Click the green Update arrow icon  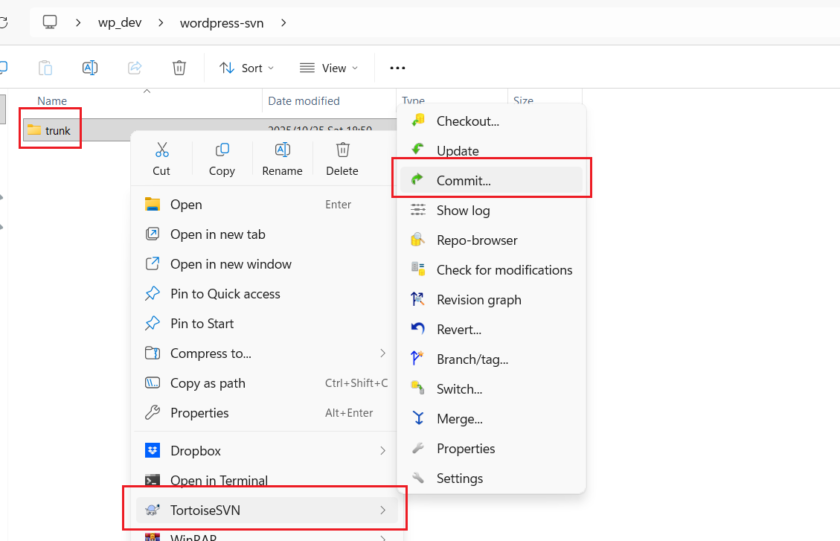coord(418,150)
